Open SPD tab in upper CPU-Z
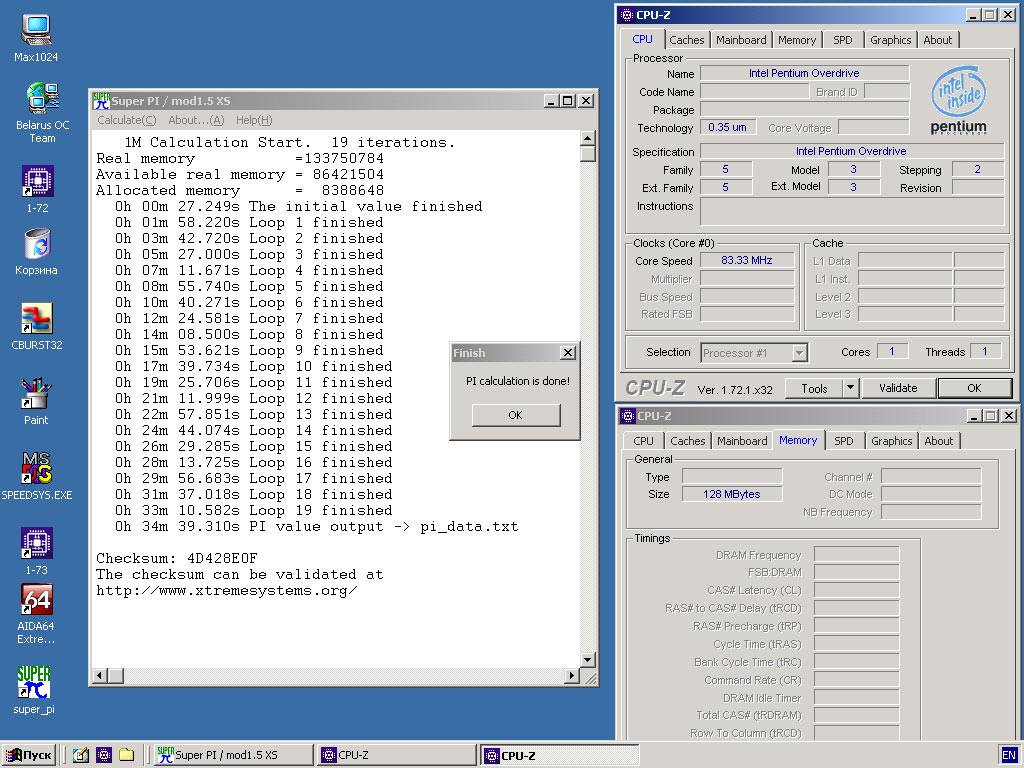This screenshot has height=768, width=1024. tap(842, 40)
